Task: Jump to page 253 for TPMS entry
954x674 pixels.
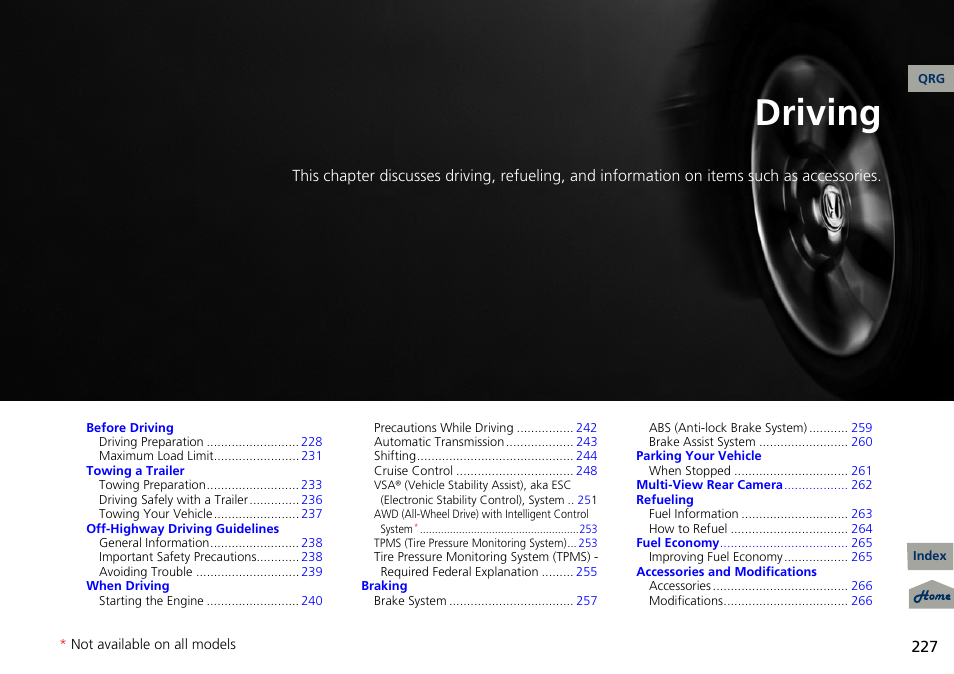Action: (x=588, y=543)
